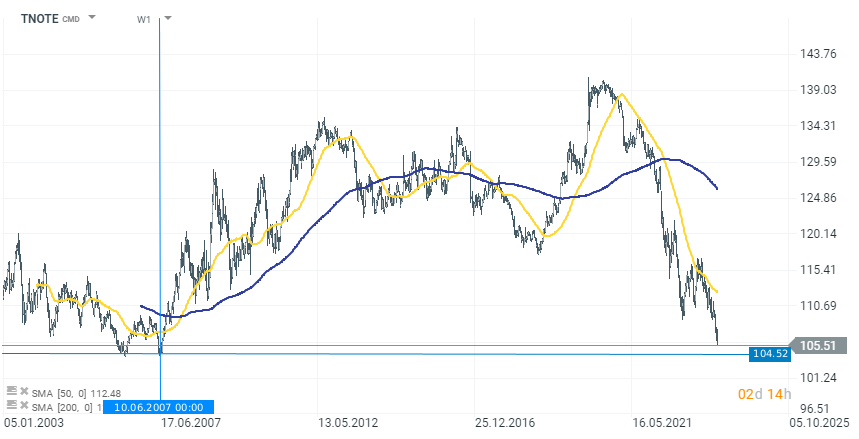Click the CMD label beside TNOTE
The image size is (859, 439).
pyautogui.click(x=71, y=20)
